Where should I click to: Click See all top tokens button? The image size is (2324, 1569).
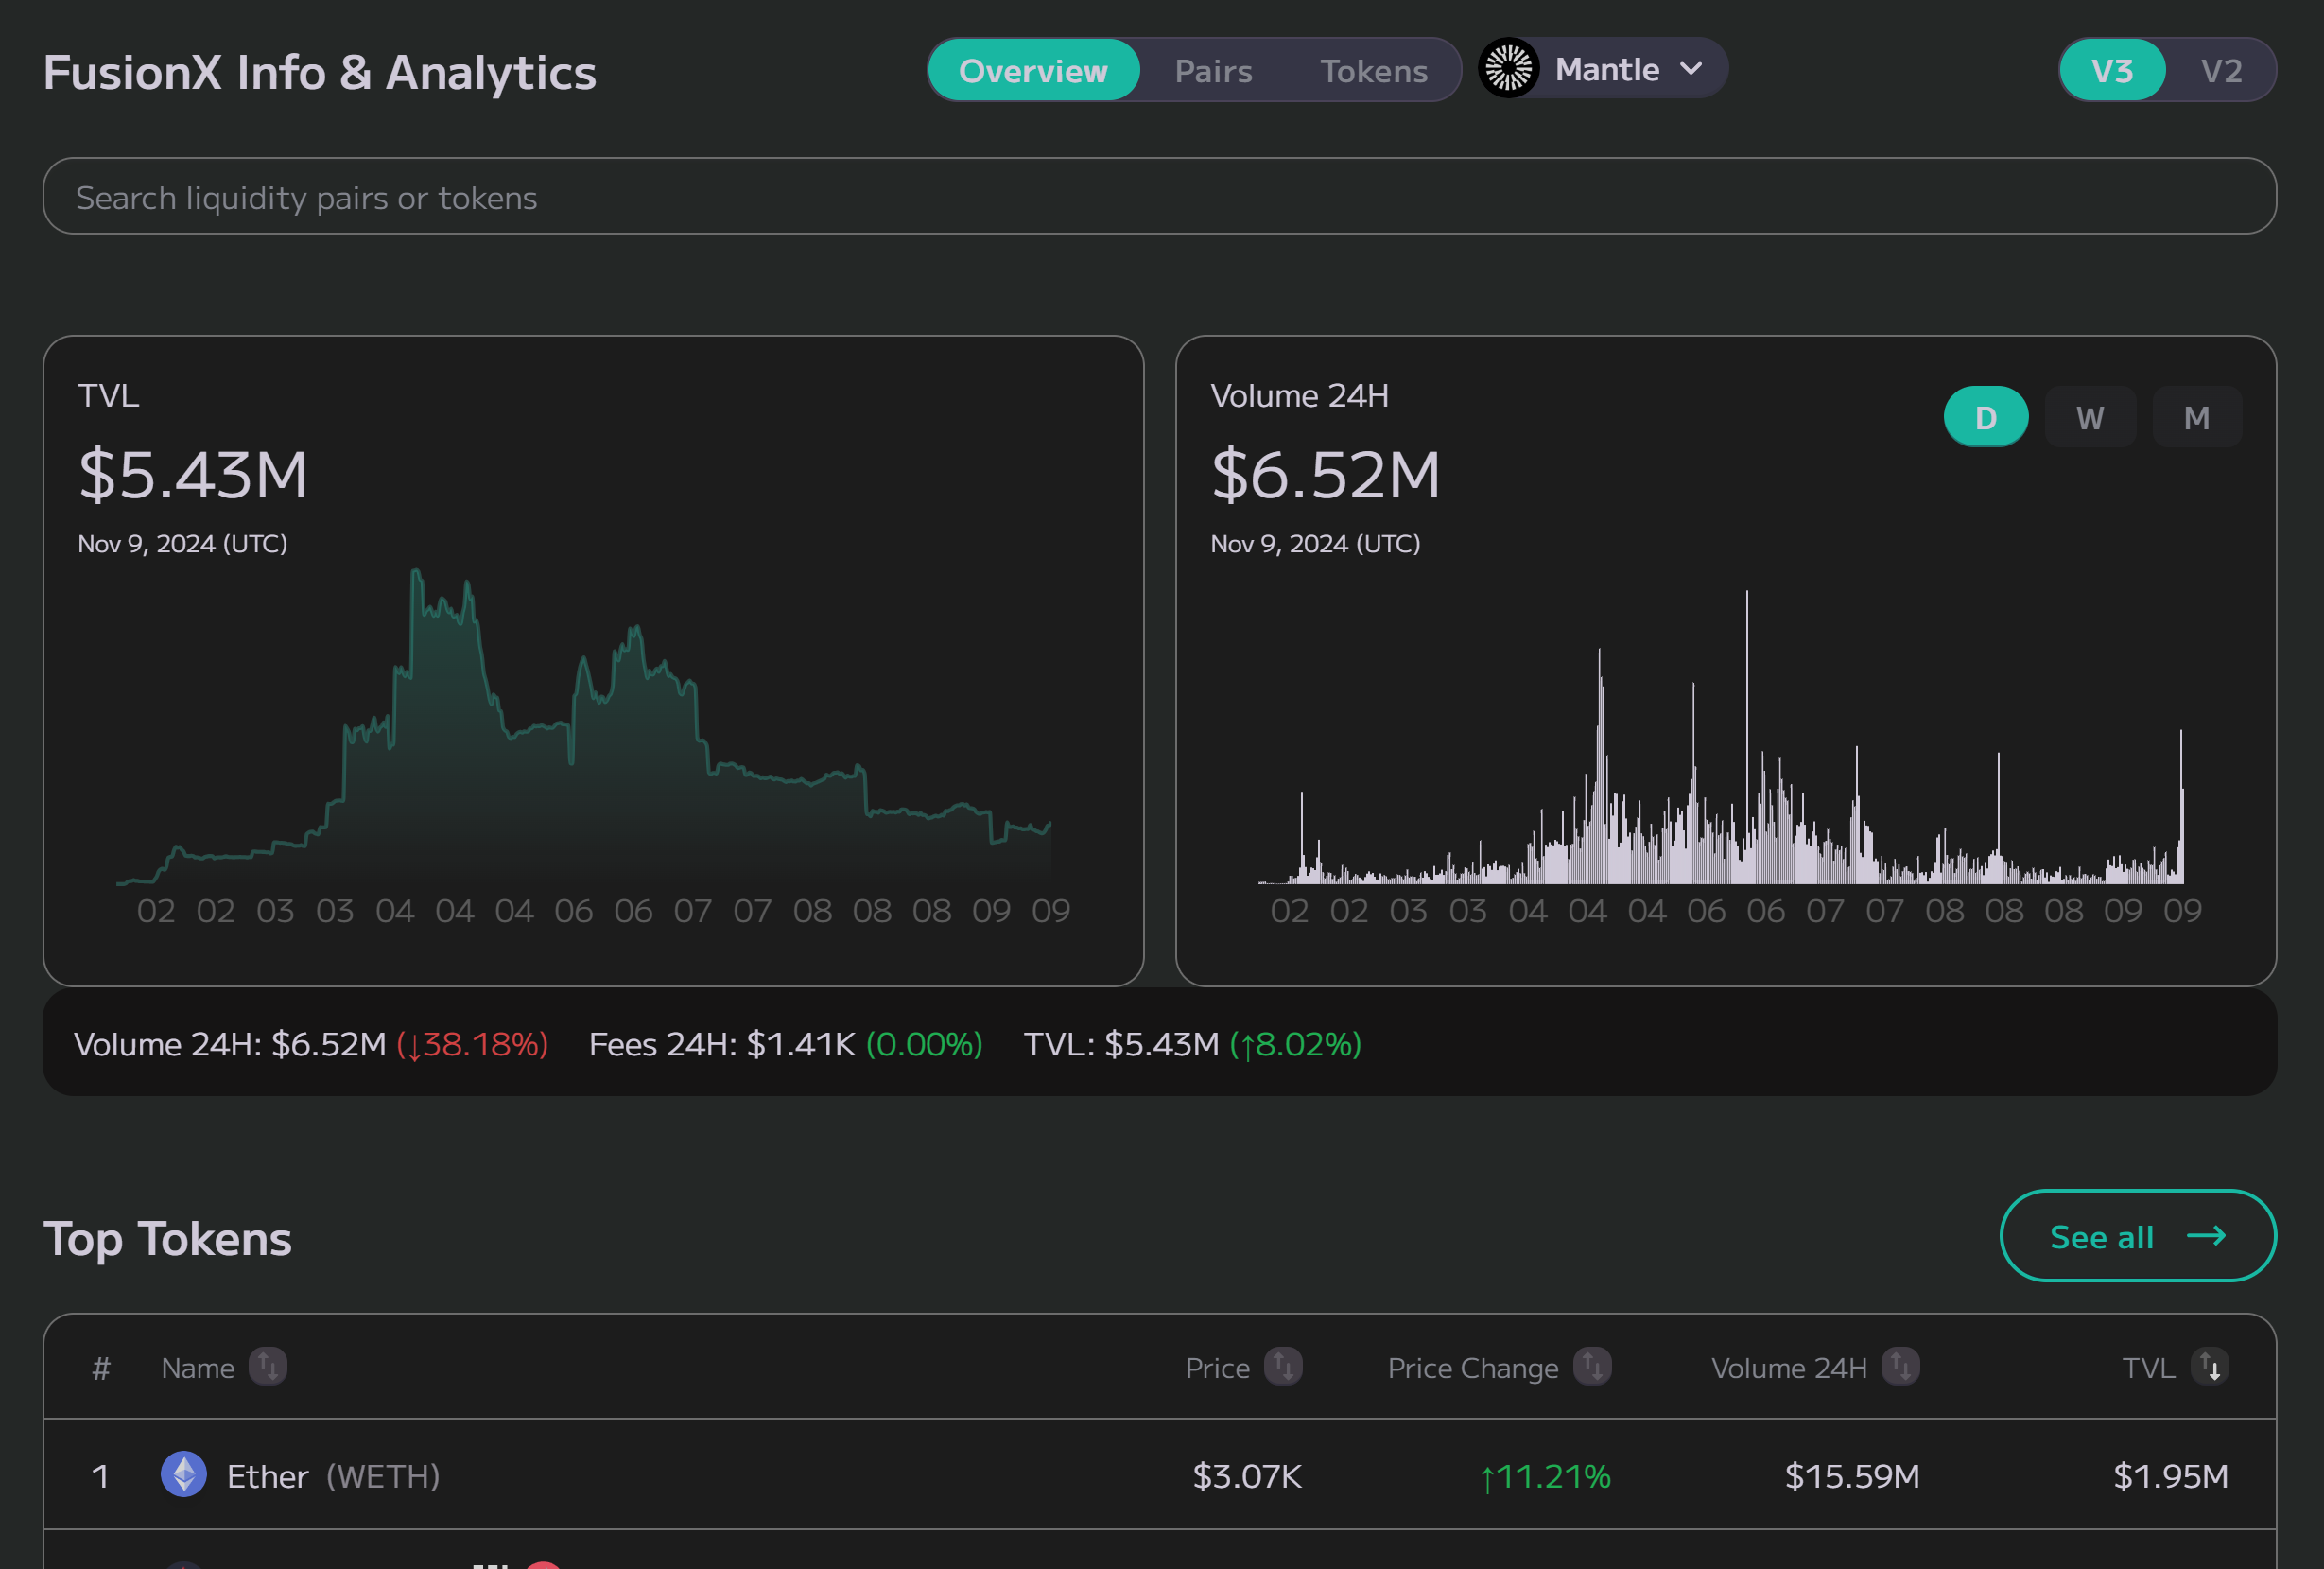2138,1236
